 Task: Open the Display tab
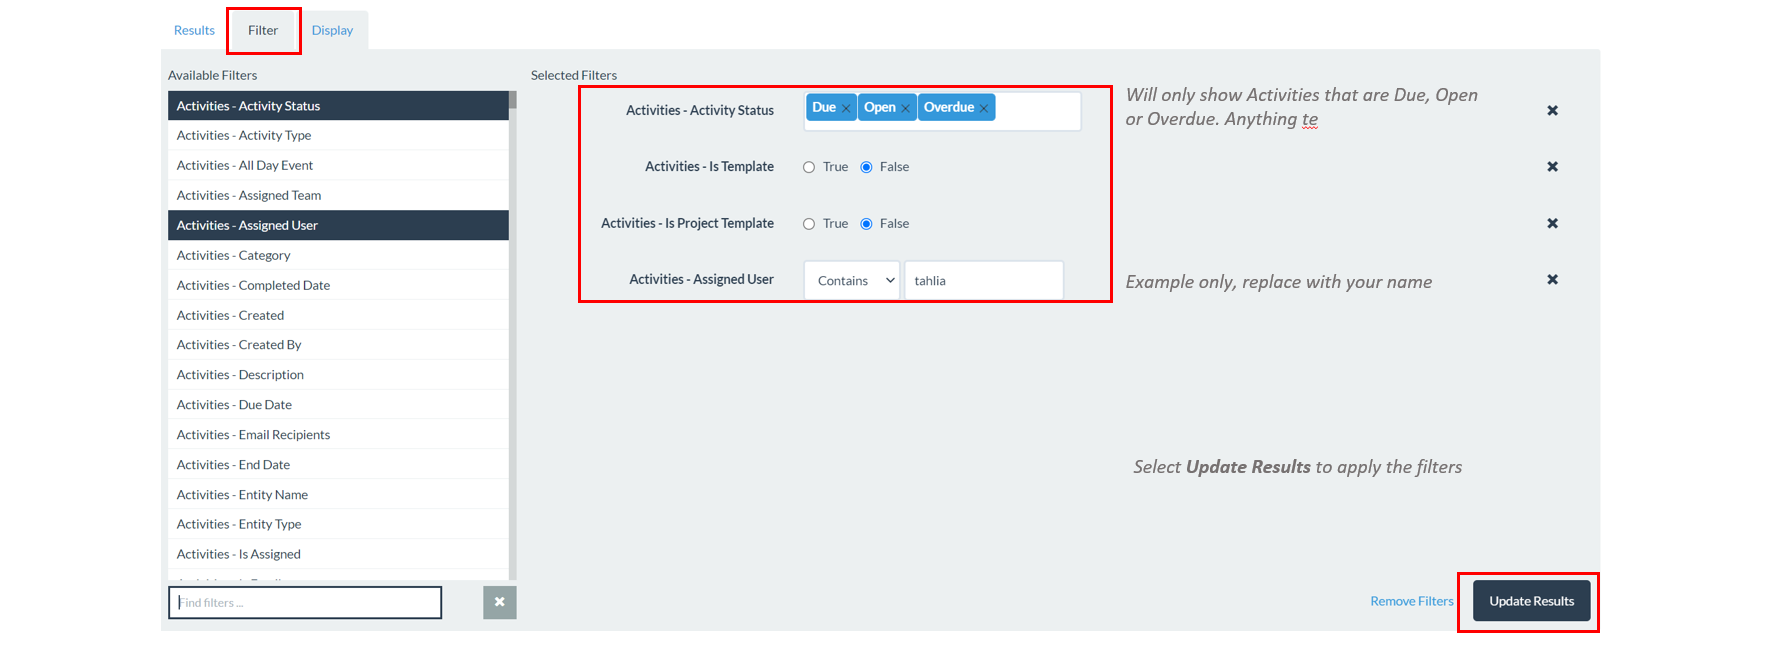(x=332, y=31)
